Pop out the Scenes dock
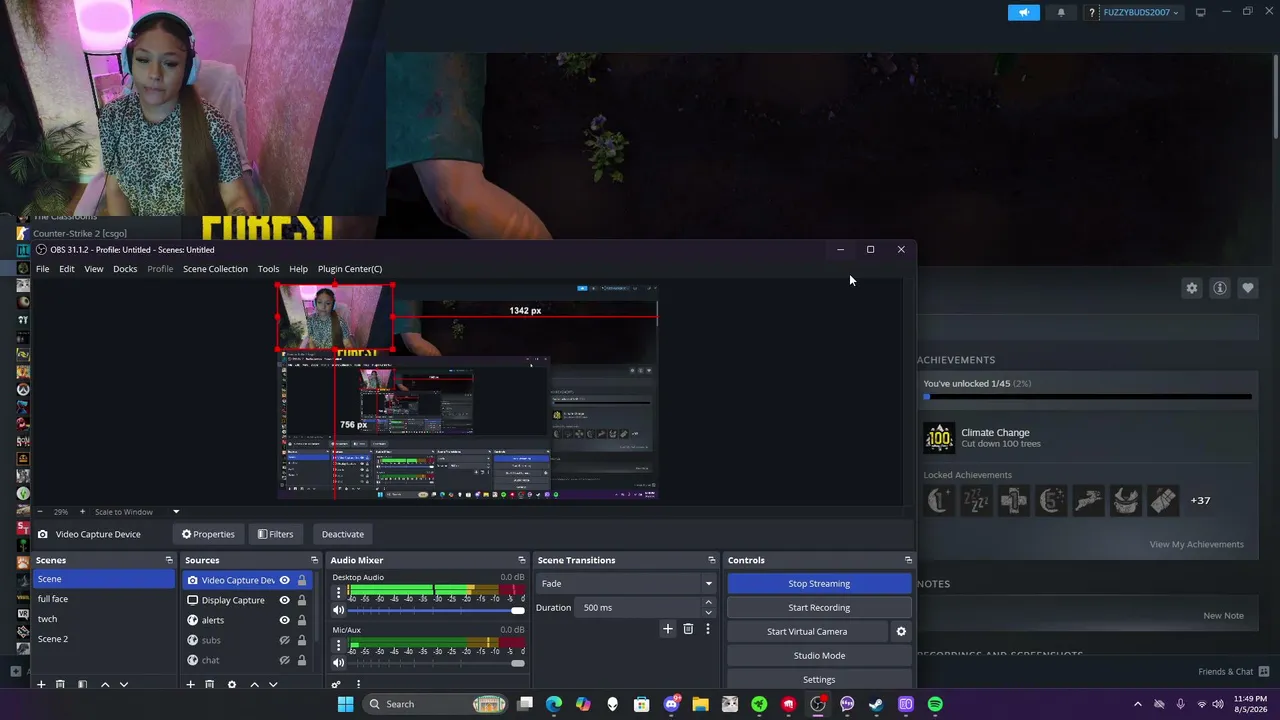This screenshot has width=1280, height=720. pos(169,560)
